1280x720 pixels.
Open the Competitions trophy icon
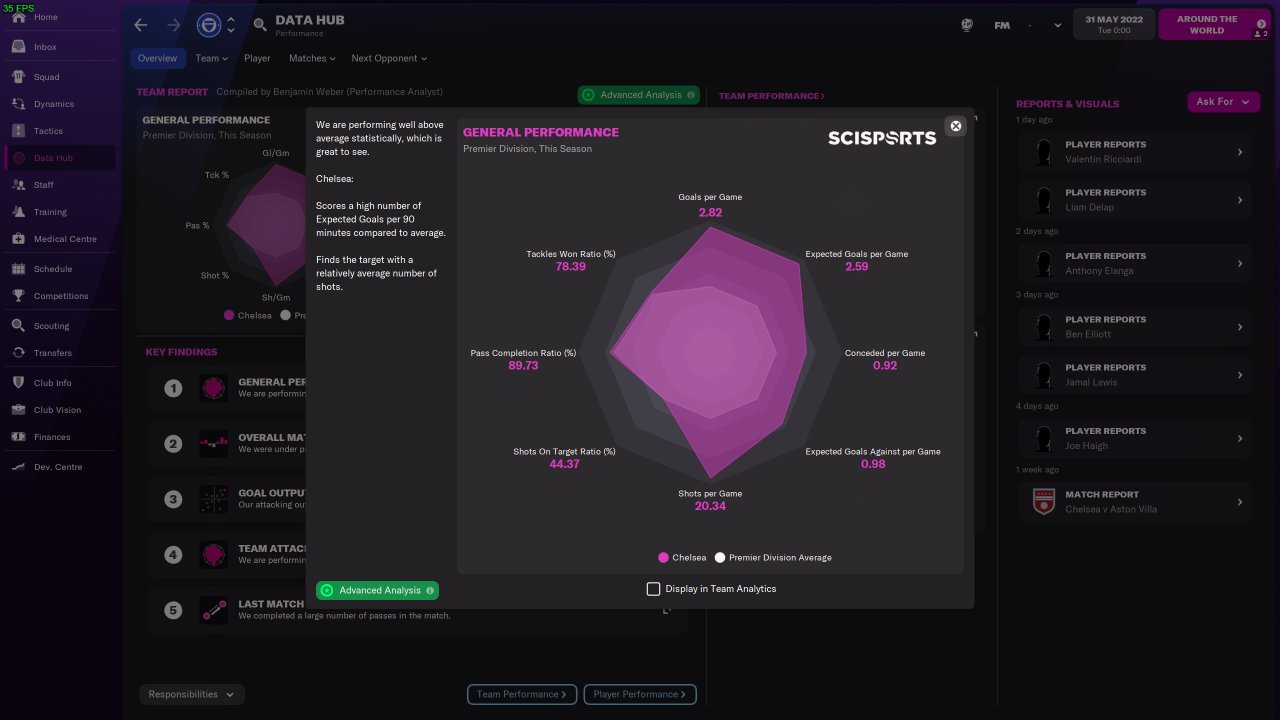pyautogui.click(x=18, y=296)
